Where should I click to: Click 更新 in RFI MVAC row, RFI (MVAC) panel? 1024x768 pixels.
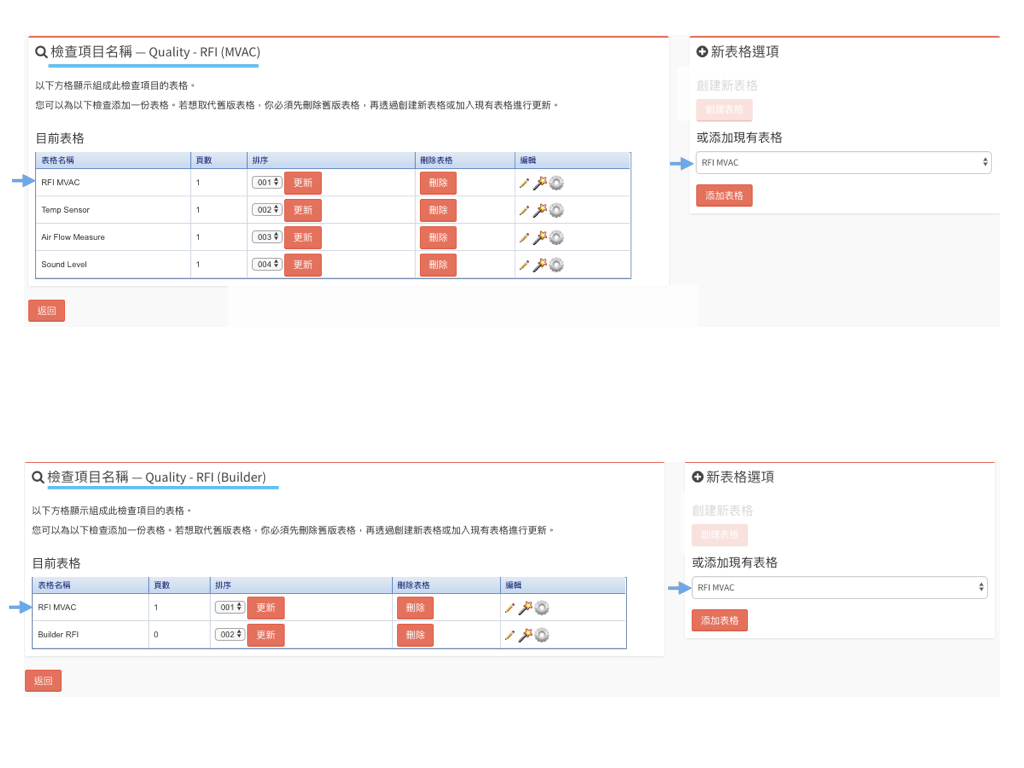point(303,183)
